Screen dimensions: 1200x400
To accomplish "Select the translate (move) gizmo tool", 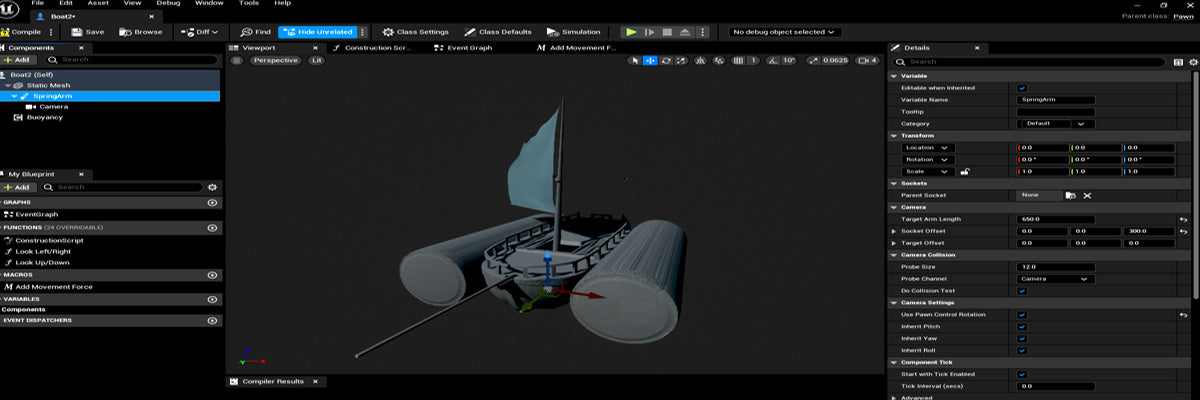I will click(x=650, y=61).
